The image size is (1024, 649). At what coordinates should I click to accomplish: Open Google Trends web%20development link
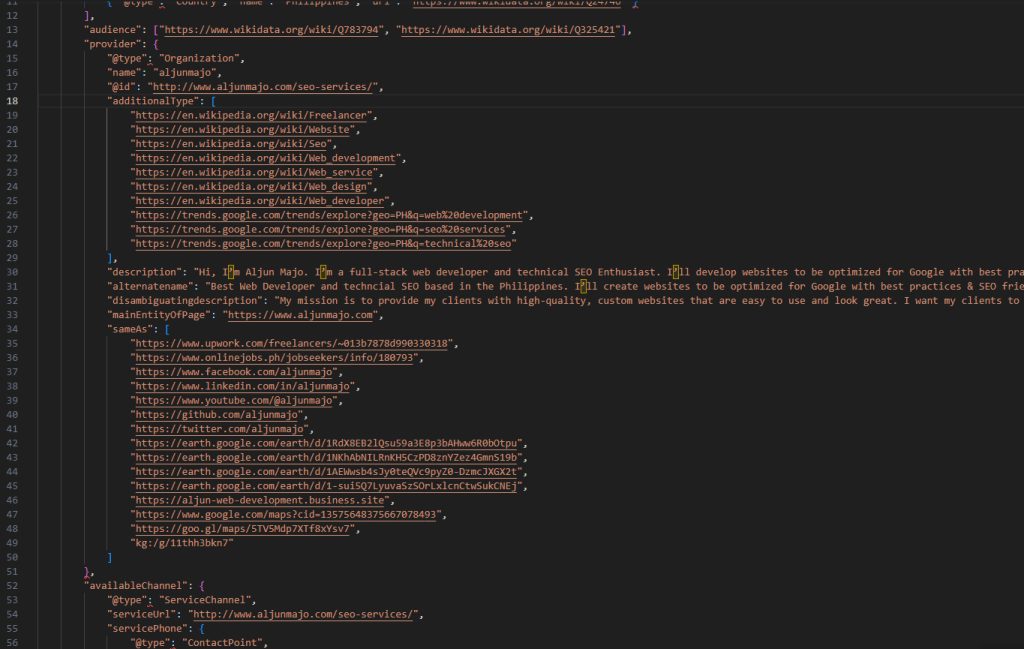329,215
